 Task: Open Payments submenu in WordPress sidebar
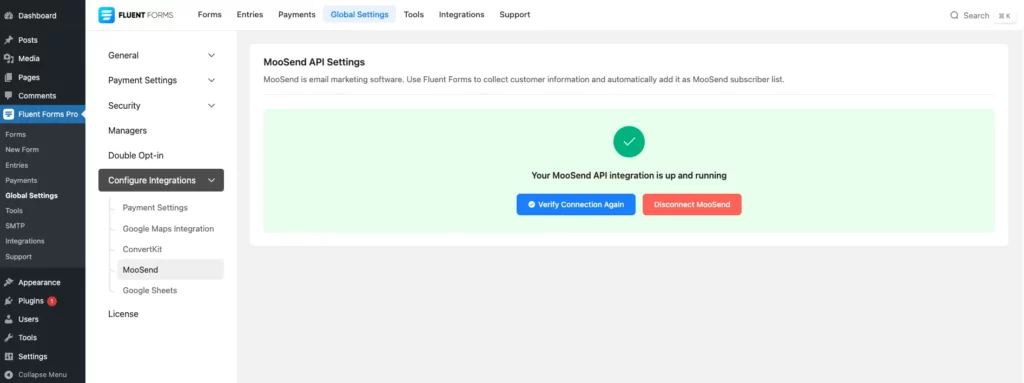click(x=21, y=180)
